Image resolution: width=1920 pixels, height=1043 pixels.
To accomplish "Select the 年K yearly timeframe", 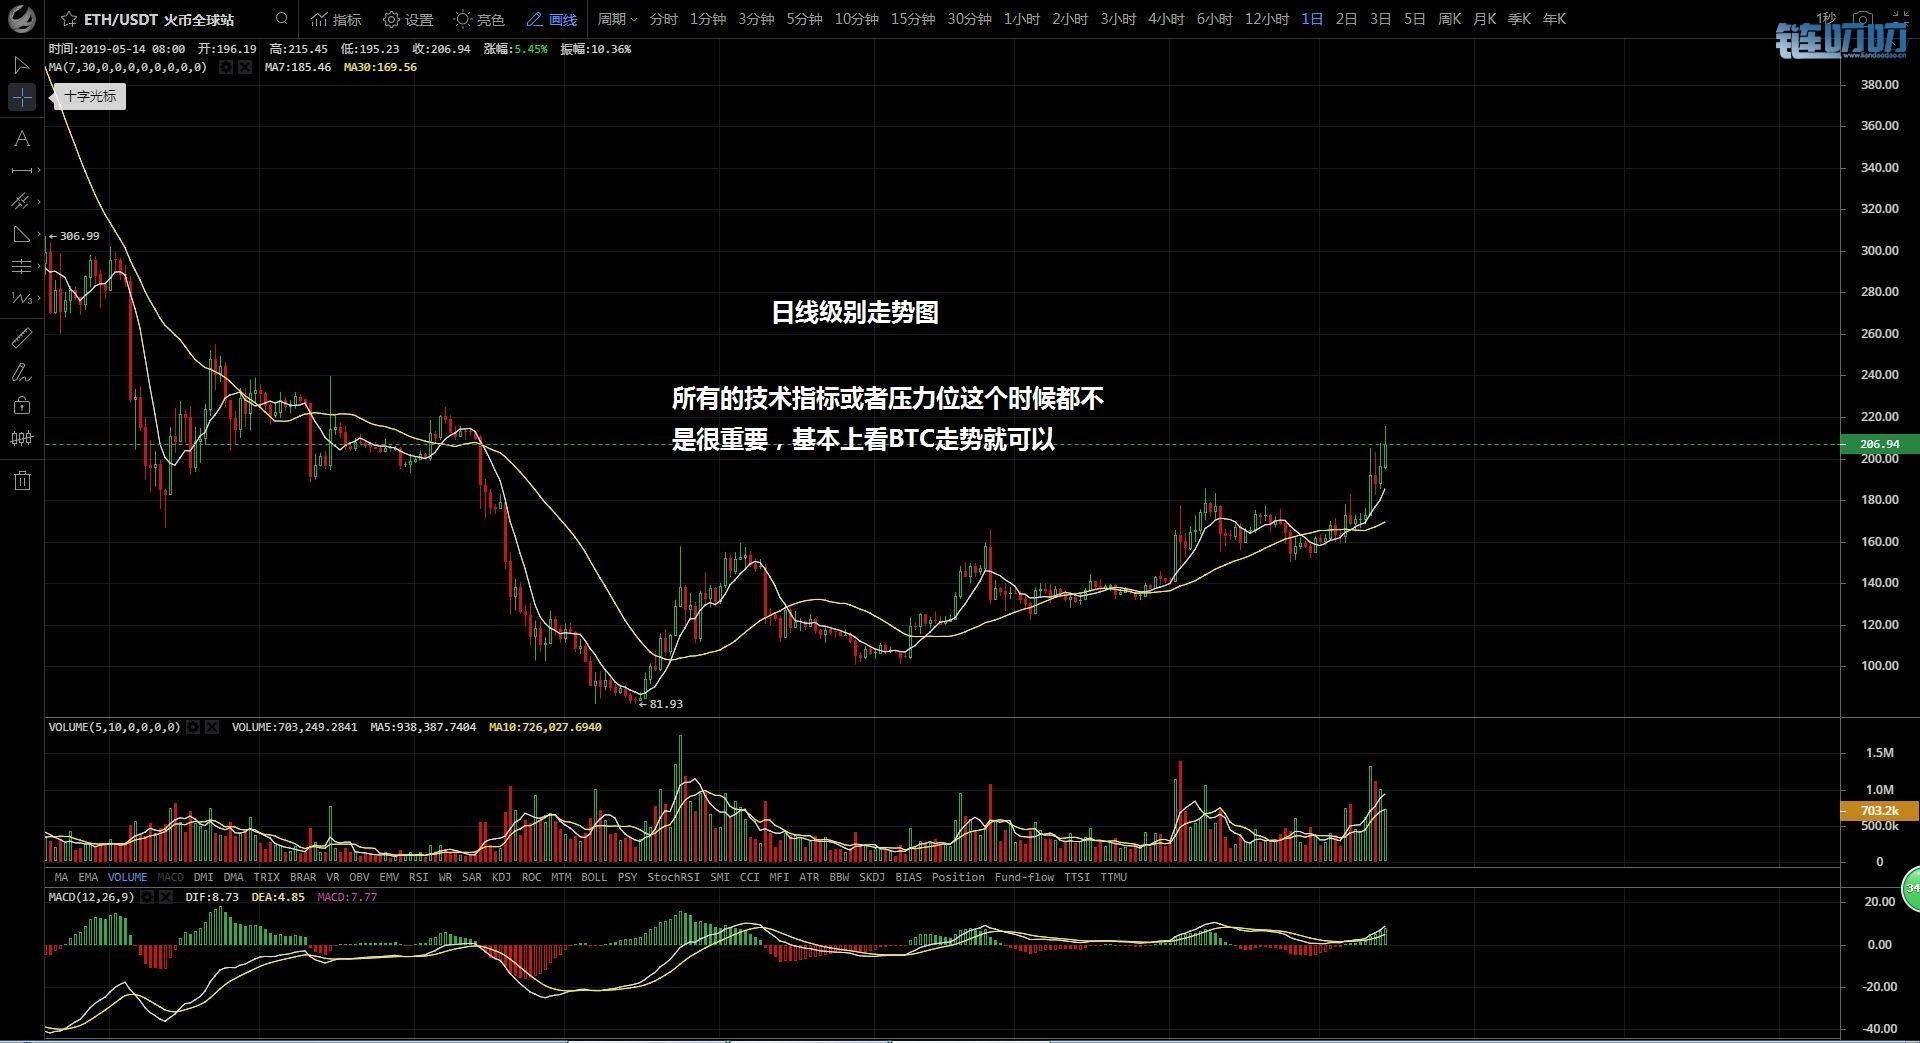I will point(1554,19).
